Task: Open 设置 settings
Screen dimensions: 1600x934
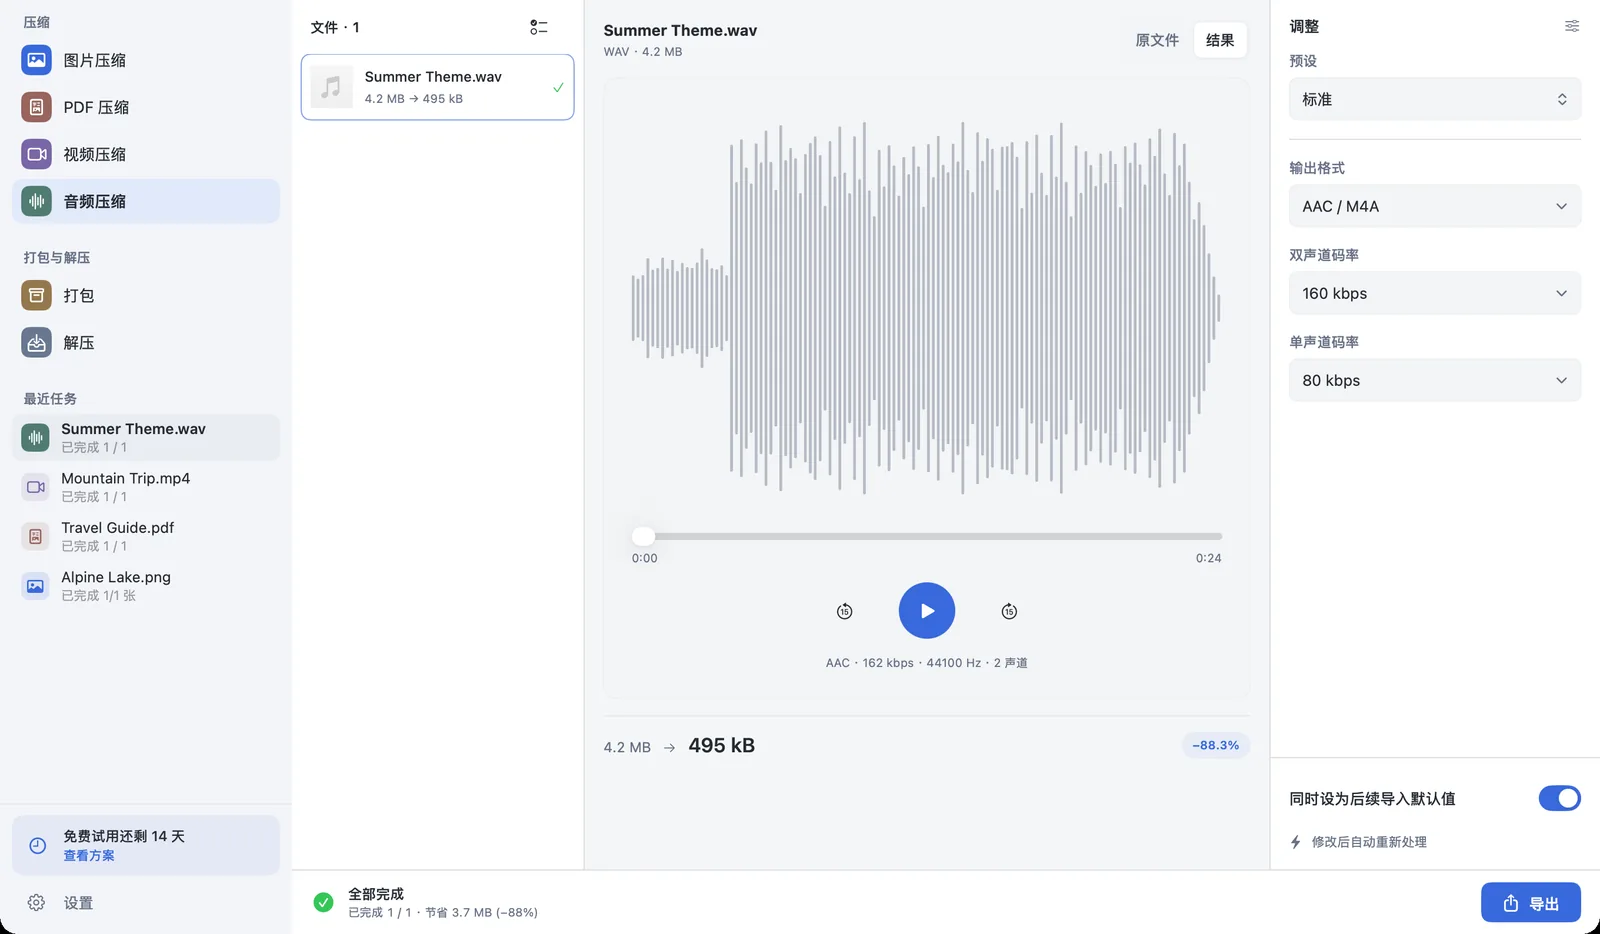Action: [146, 903]
